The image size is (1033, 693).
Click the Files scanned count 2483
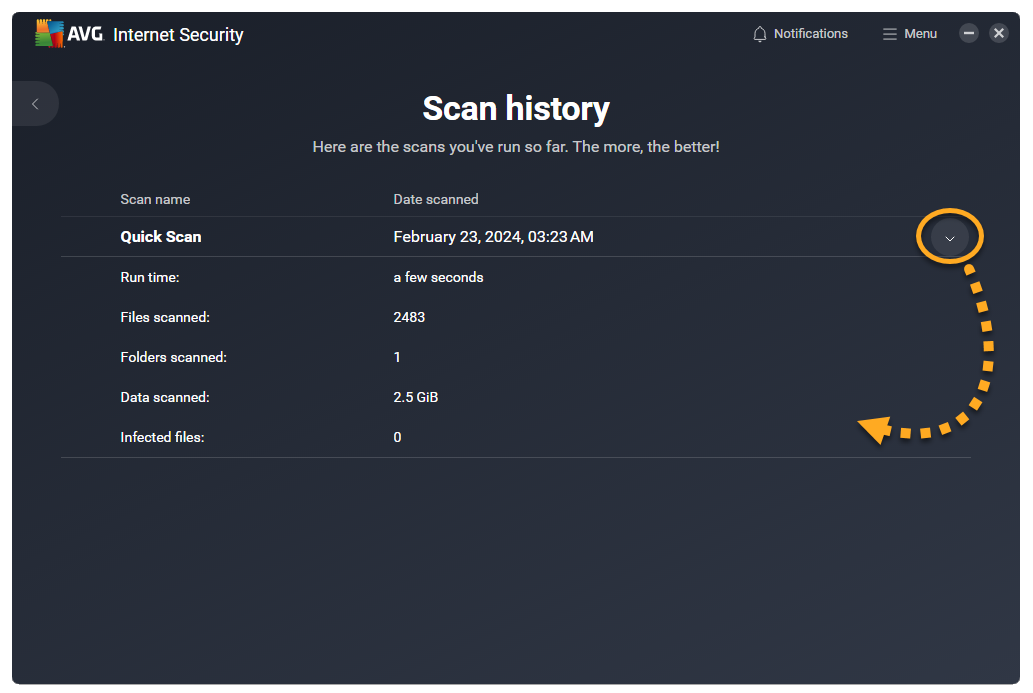[x=409, y=317]
